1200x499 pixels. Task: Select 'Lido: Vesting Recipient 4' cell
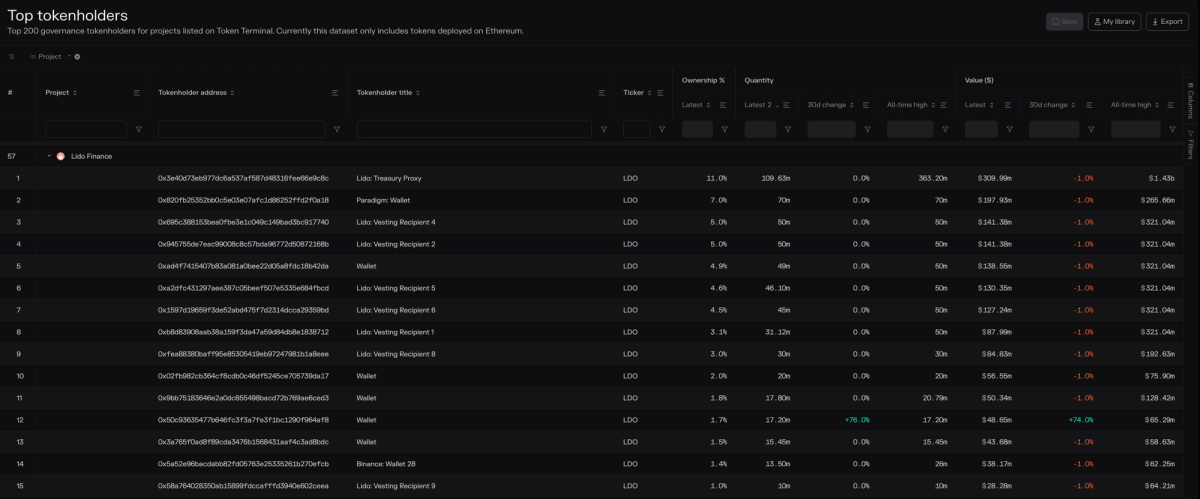click(396, 222)
